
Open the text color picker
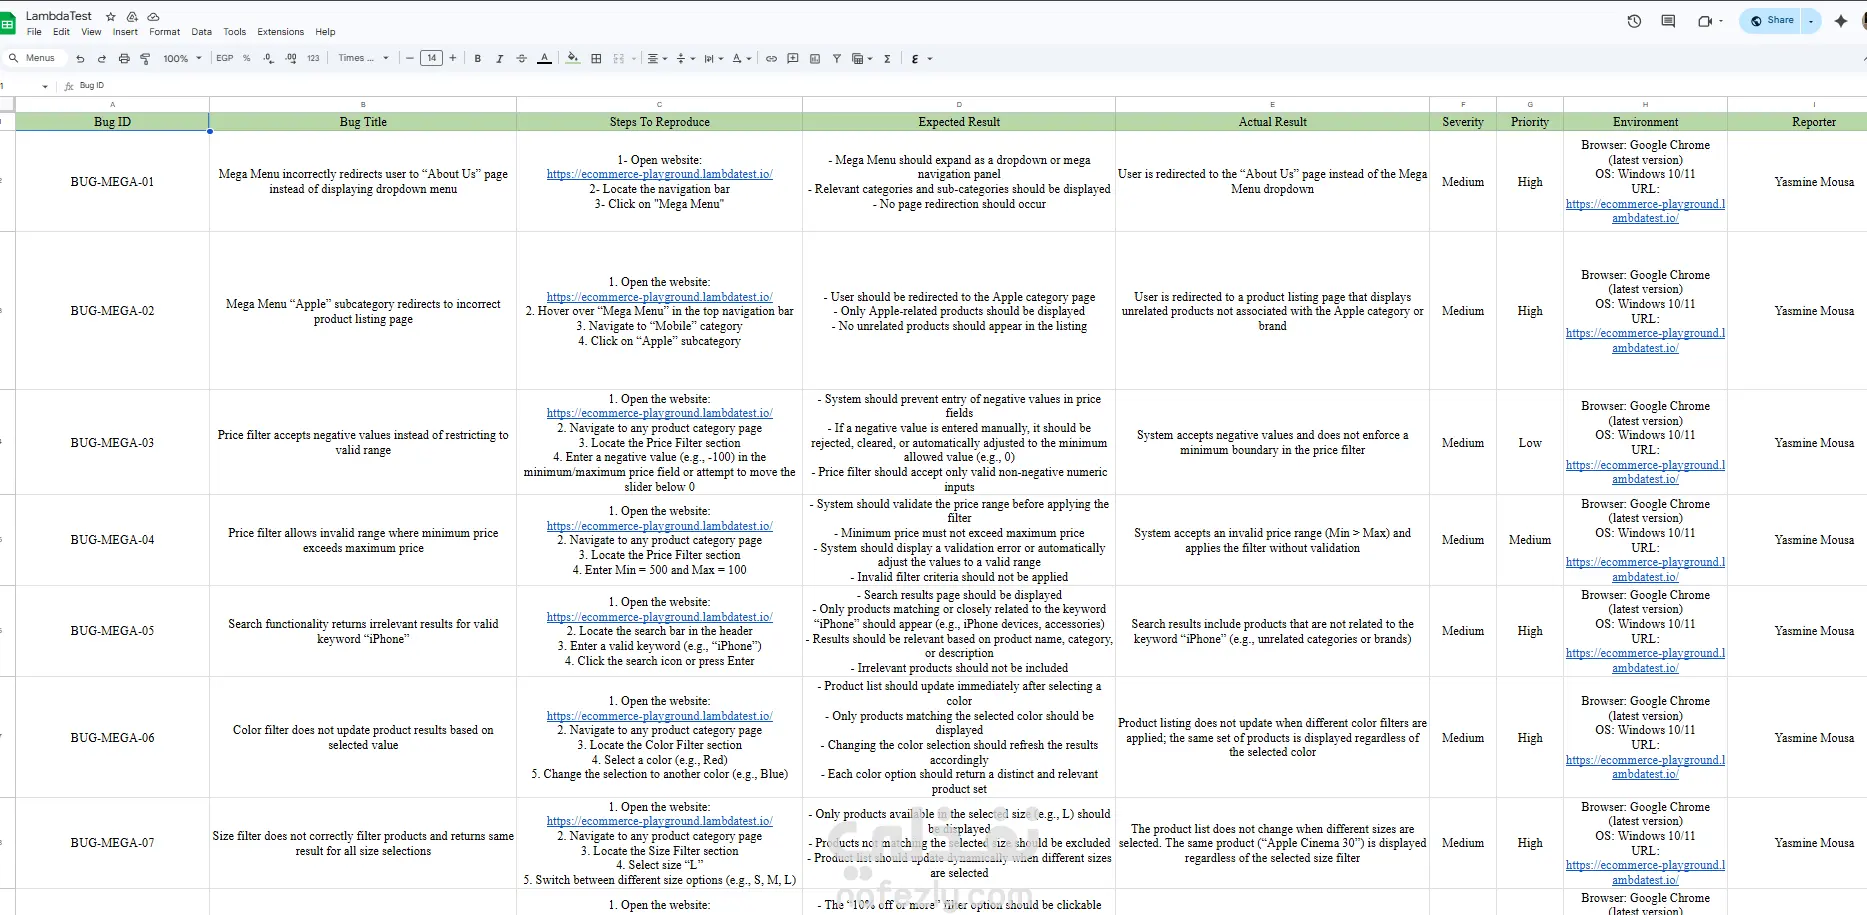(544, 59)
